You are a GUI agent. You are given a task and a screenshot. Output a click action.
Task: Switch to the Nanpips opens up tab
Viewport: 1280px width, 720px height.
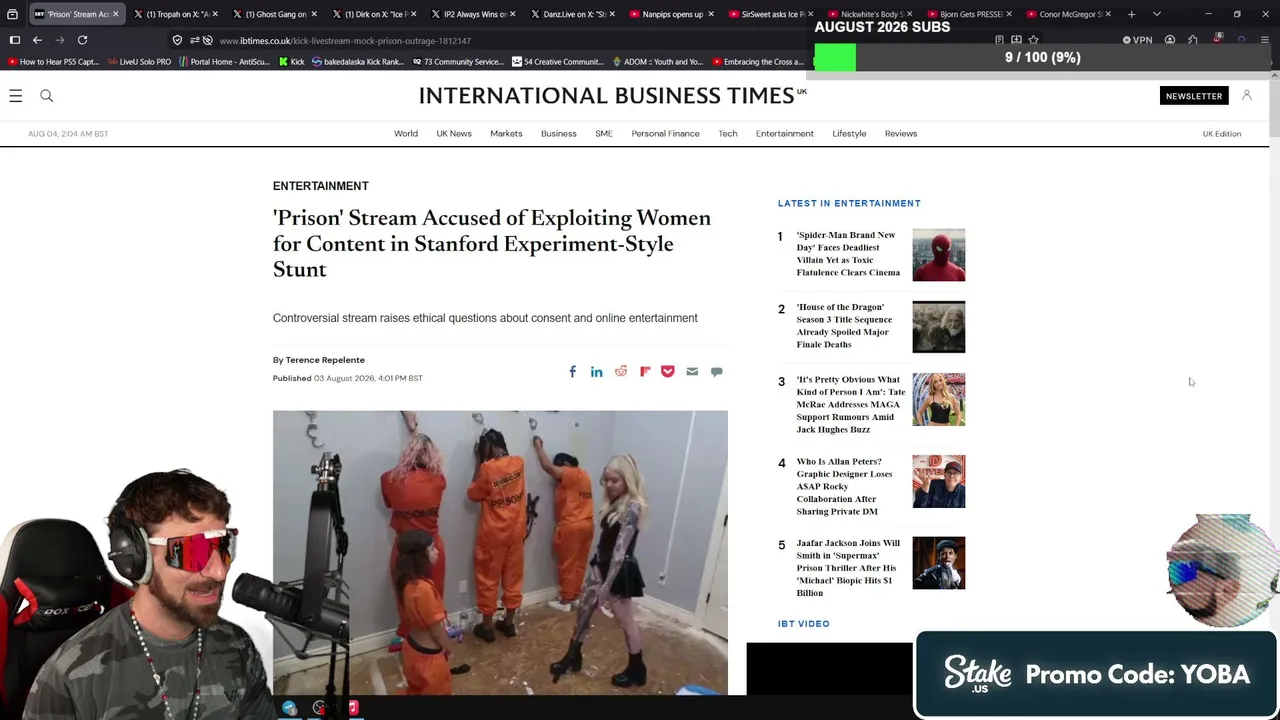[671, 14]
